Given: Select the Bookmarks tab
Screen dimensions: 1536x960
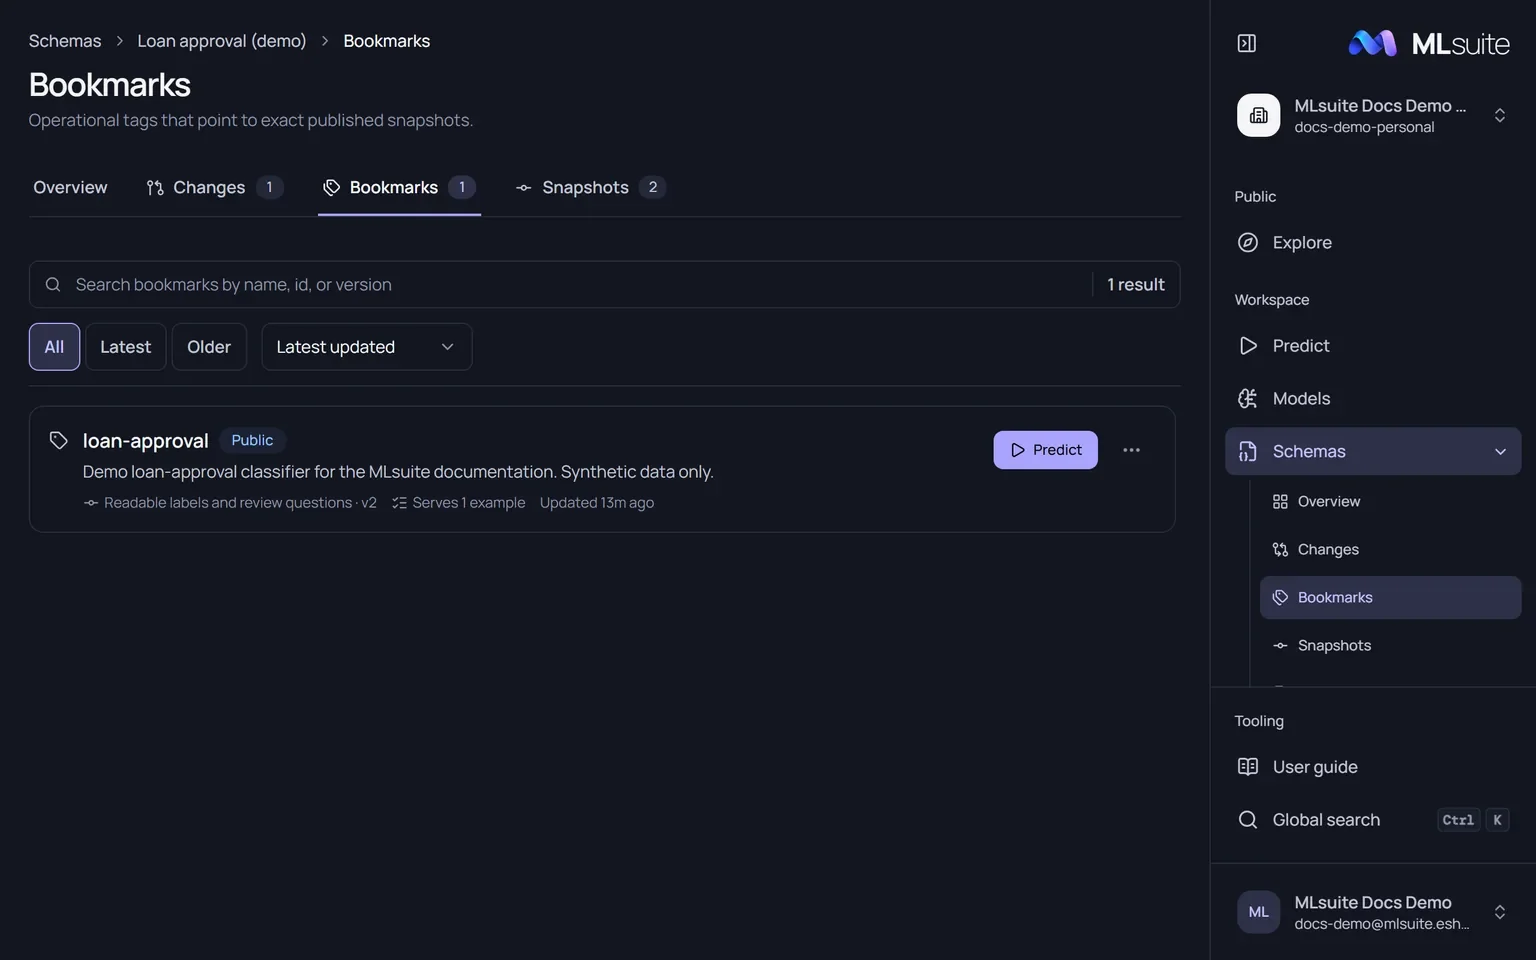Looking at the screenshot, I should 399,188.
